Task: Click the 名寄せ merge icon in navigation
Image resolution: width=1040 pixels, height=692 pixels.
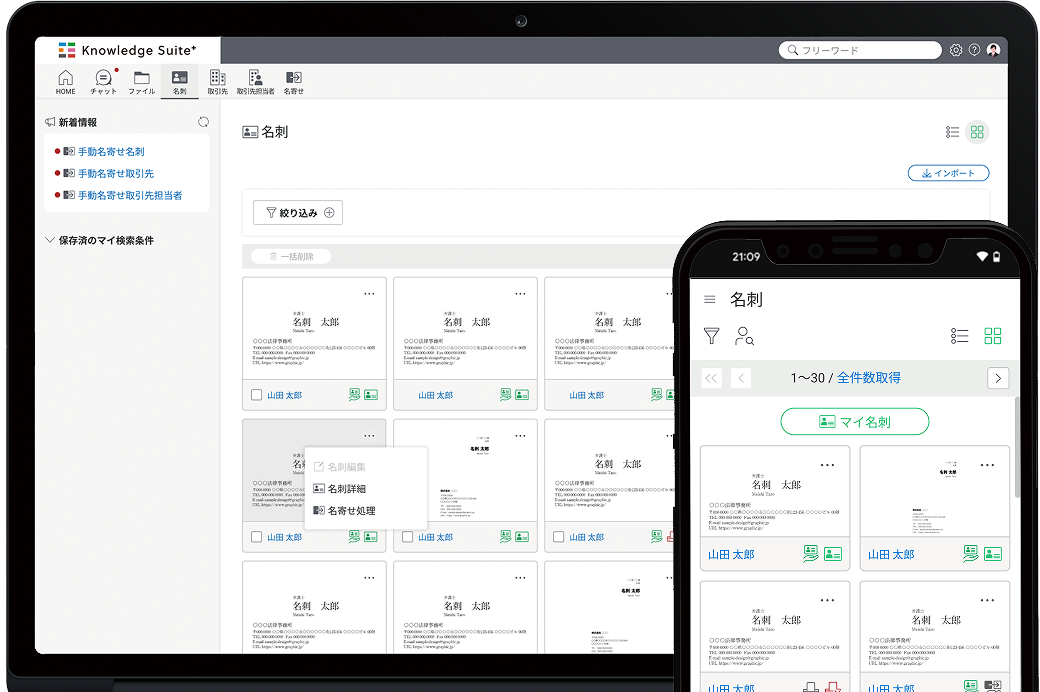Action: pyautogui.click(x=293, y=81)
